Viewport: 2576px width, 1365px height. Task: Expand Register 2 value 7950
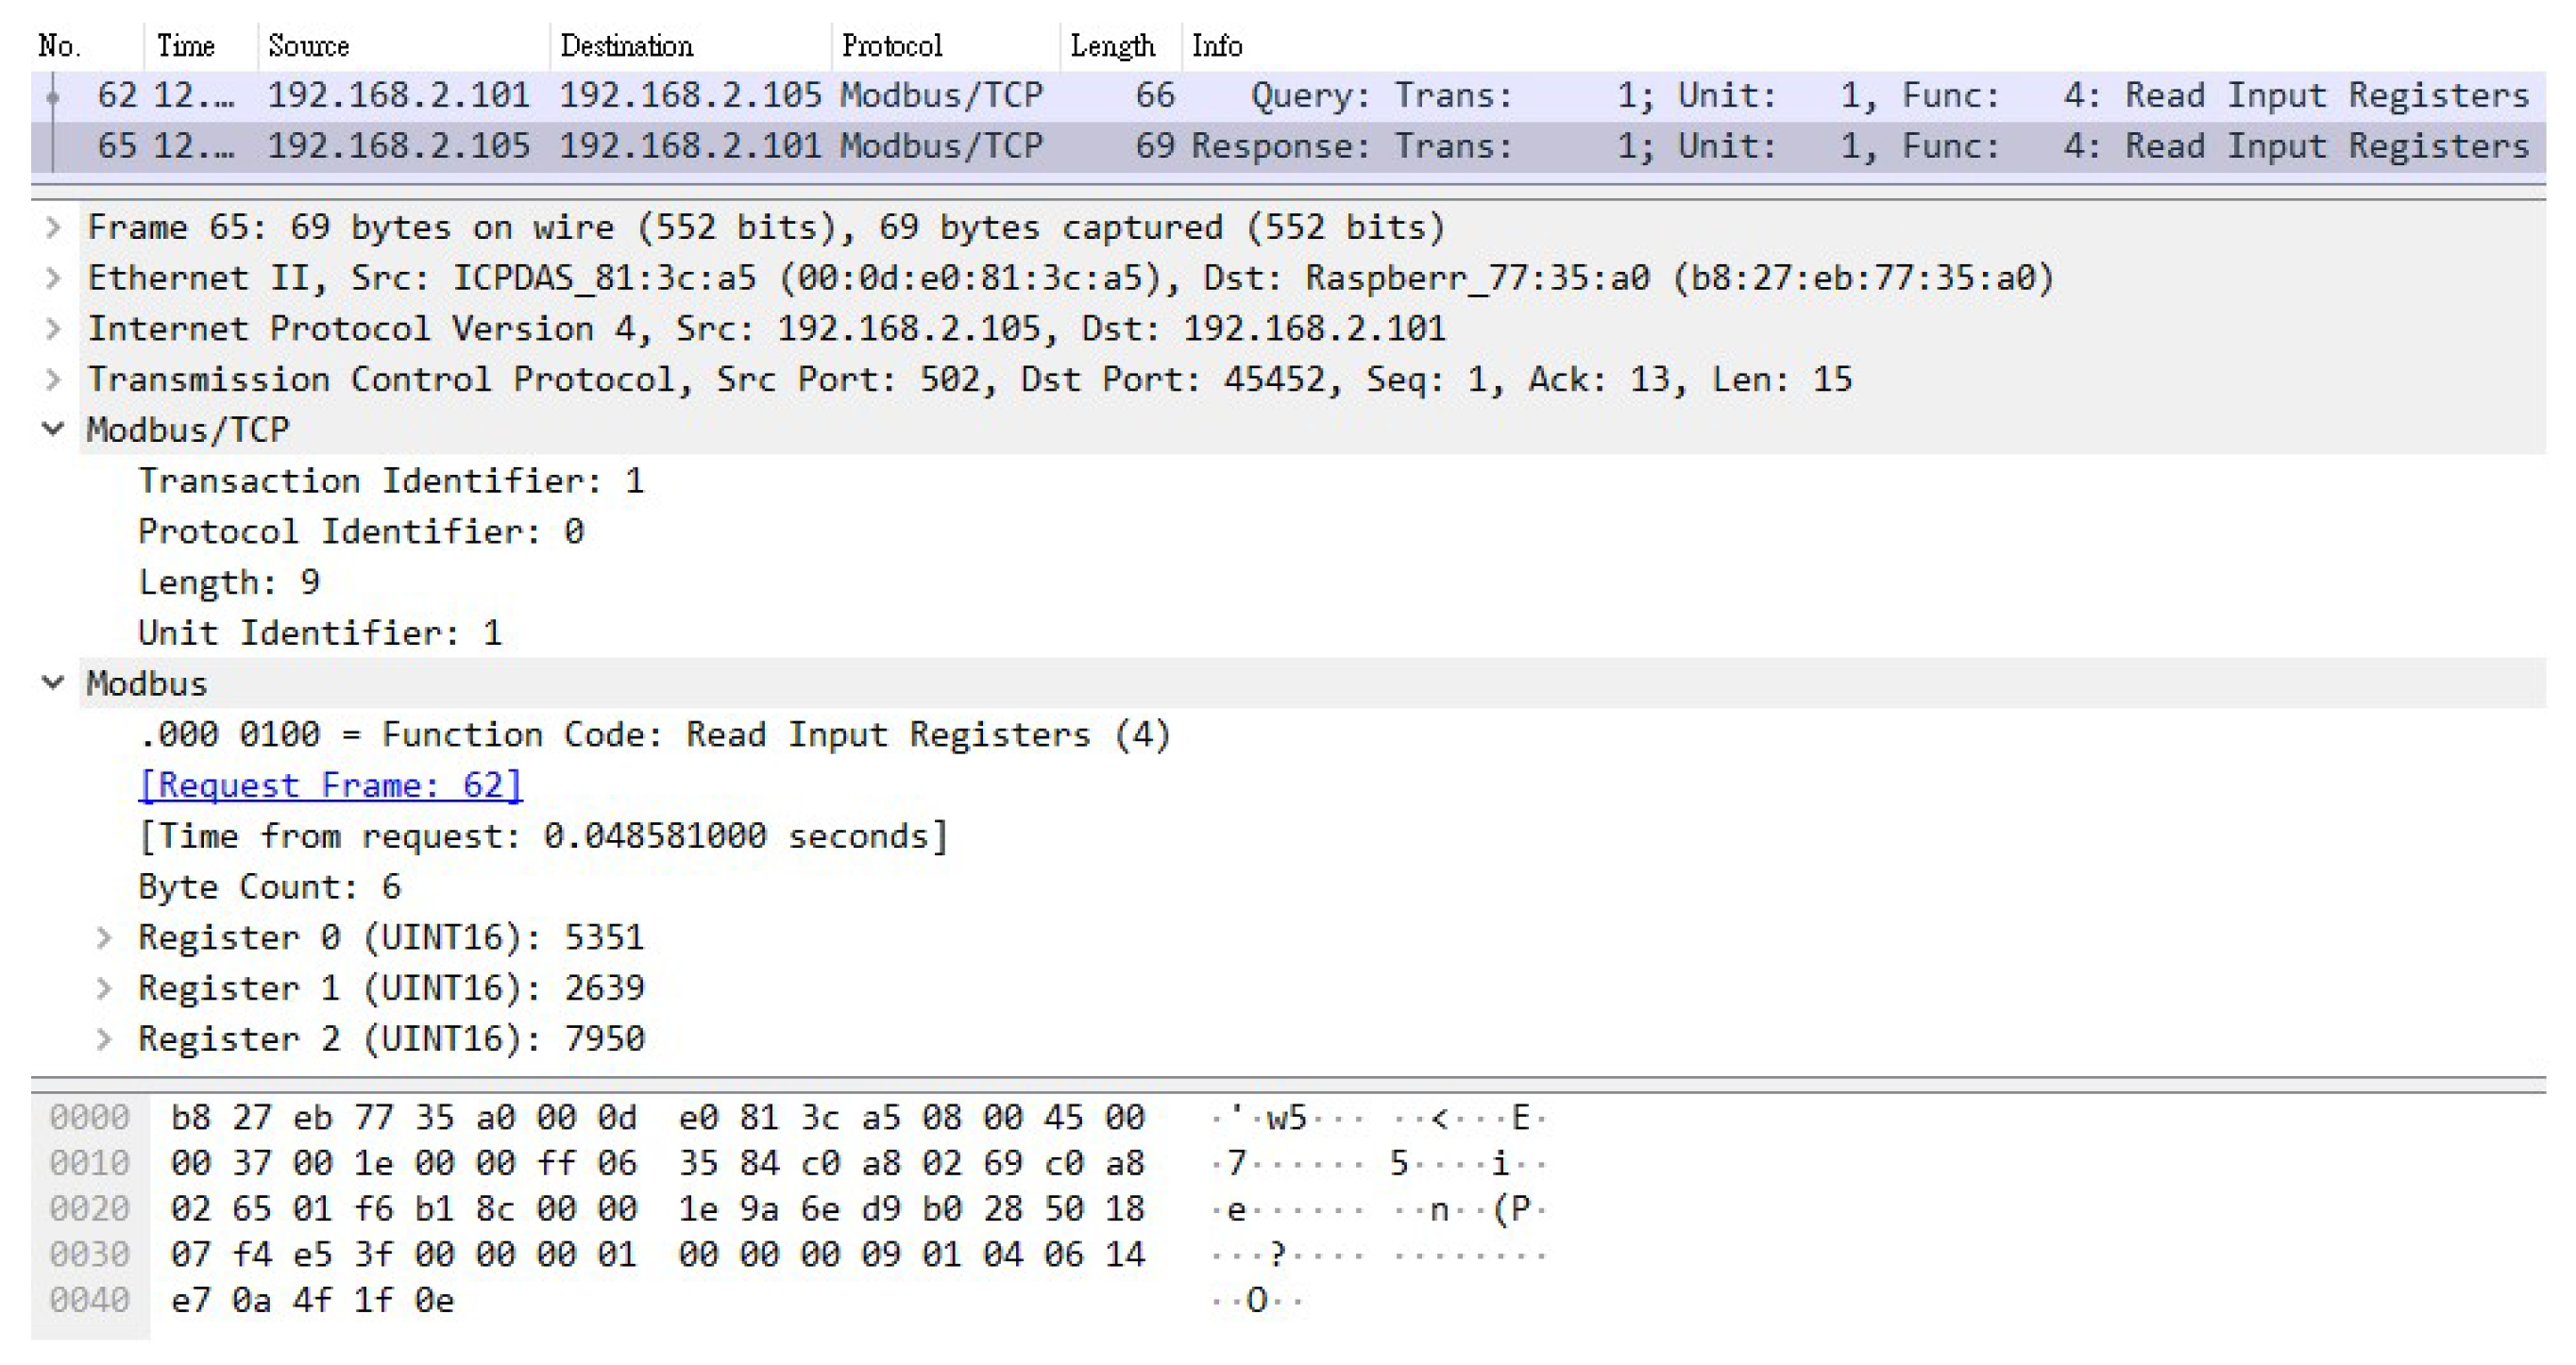coord(104,1040)
